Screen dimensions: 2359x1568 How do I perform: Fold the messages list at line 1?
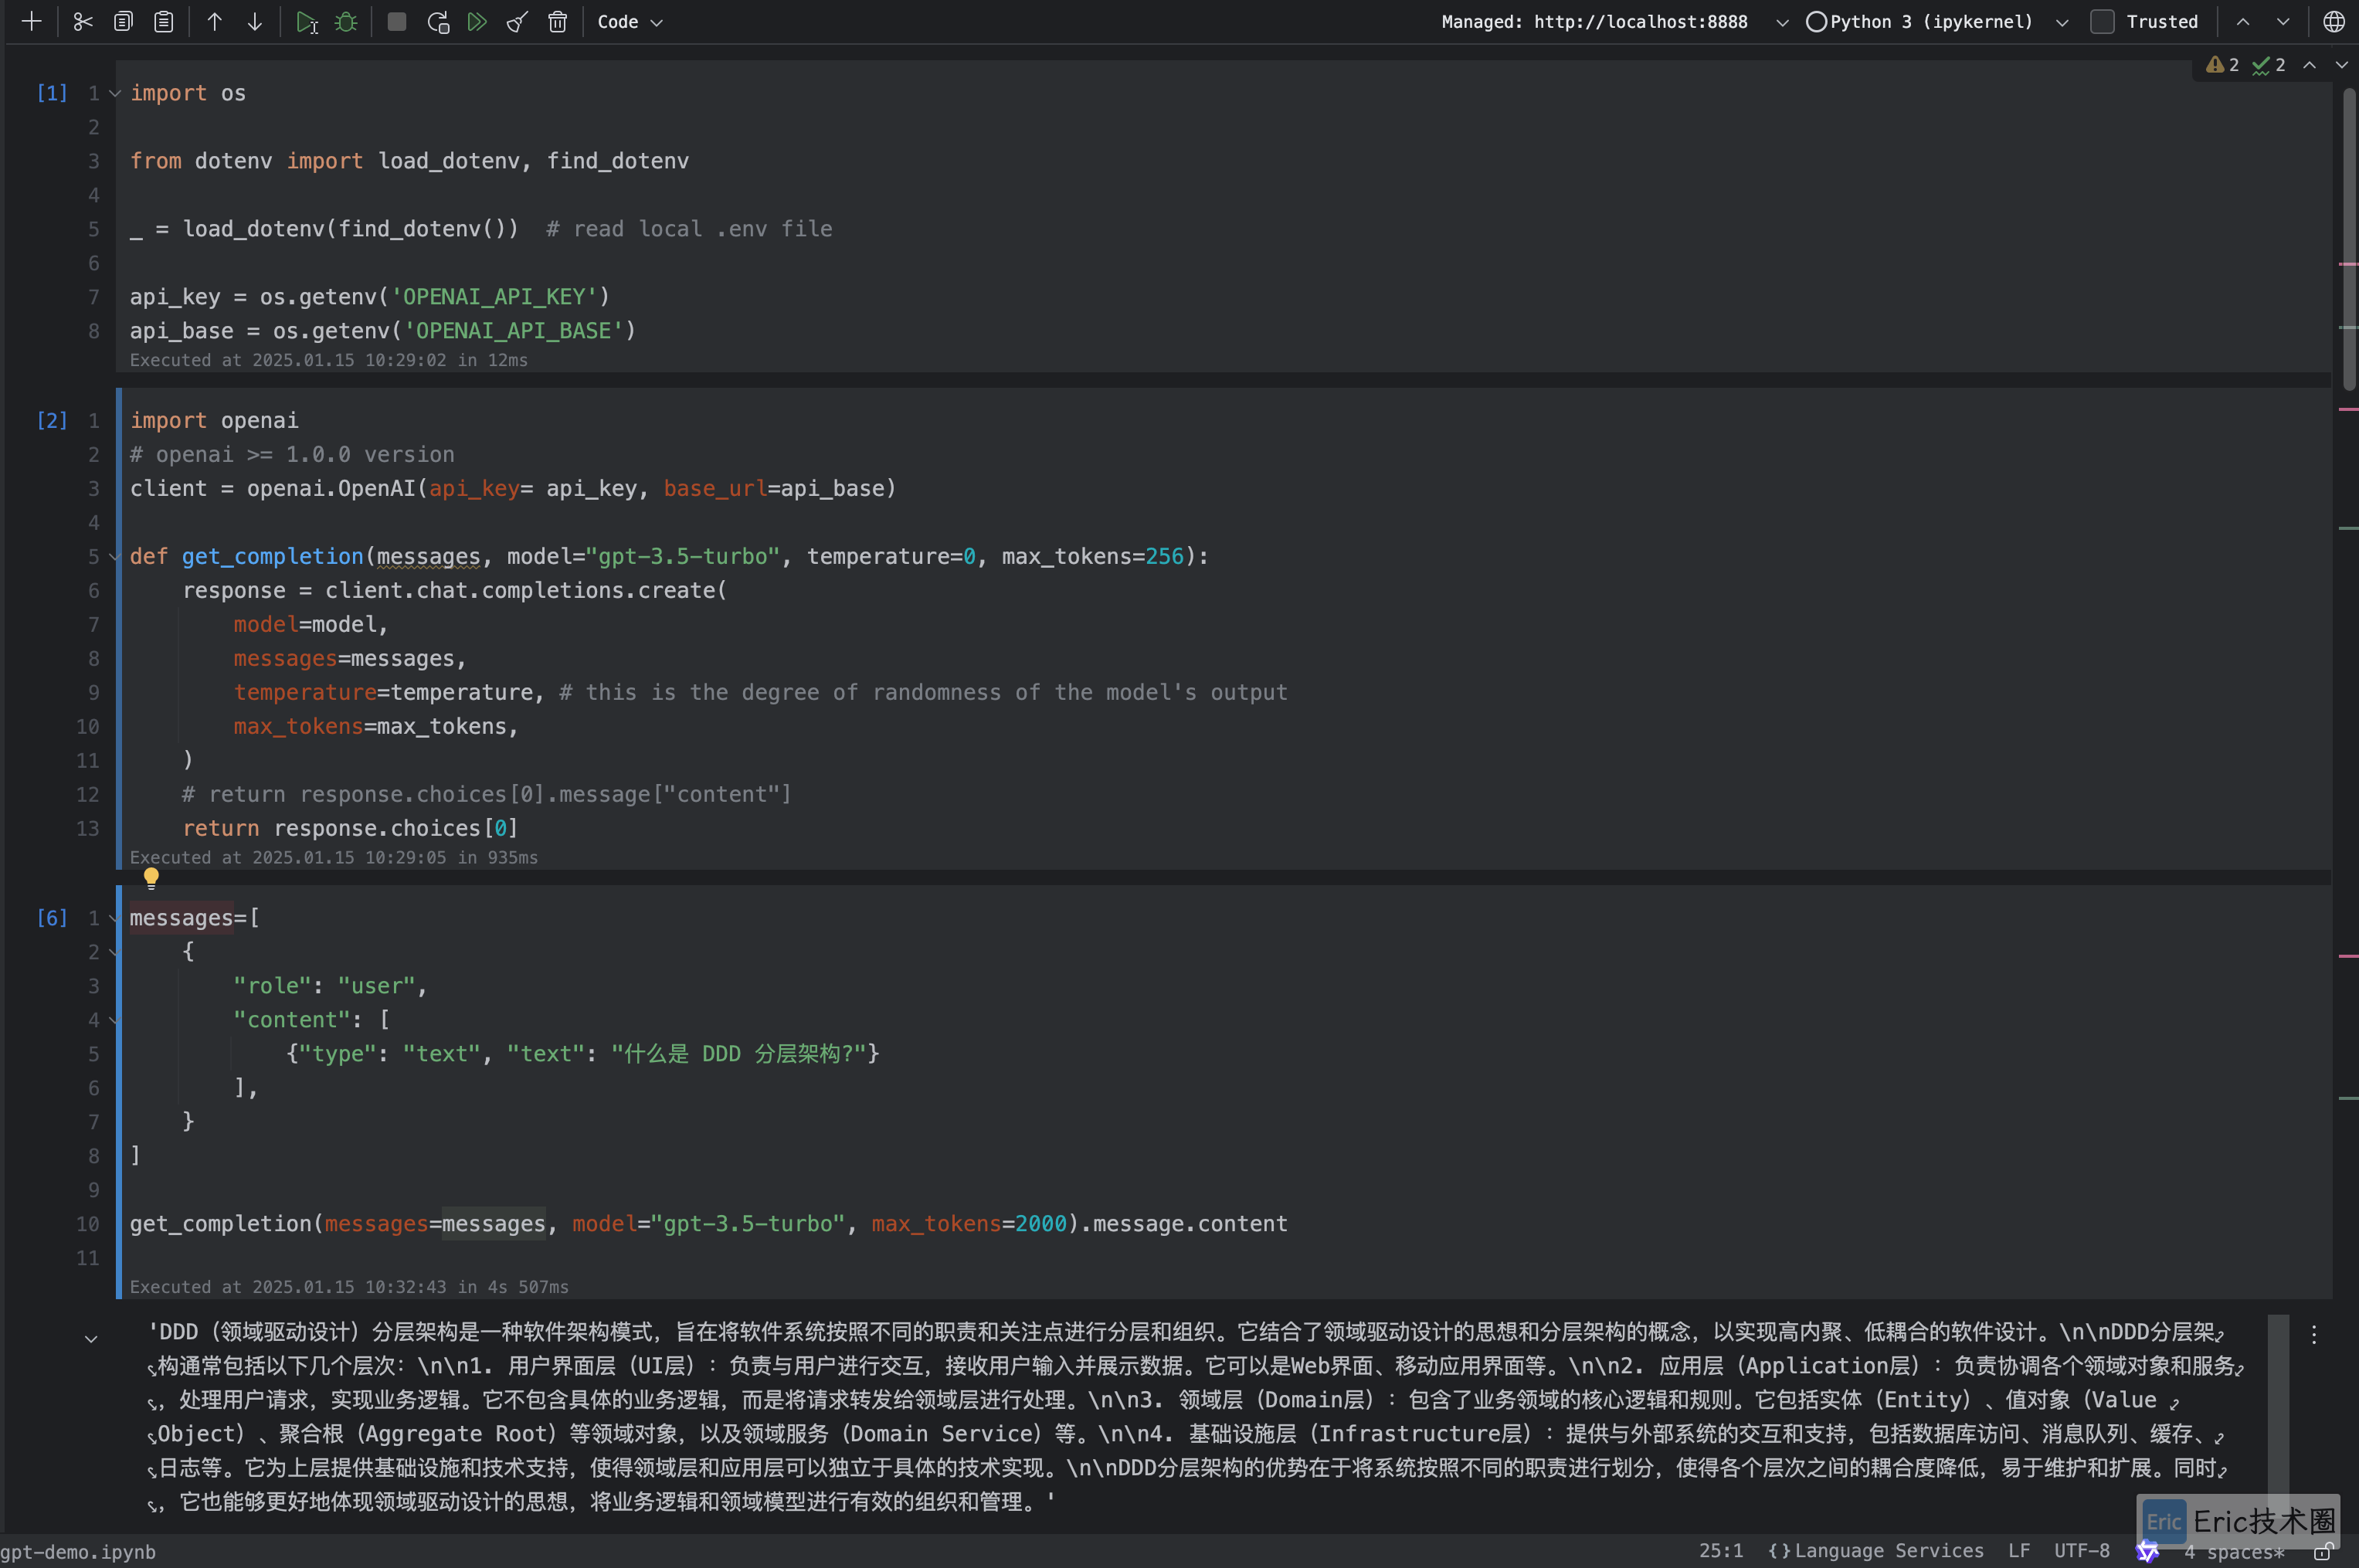[114, 918]
